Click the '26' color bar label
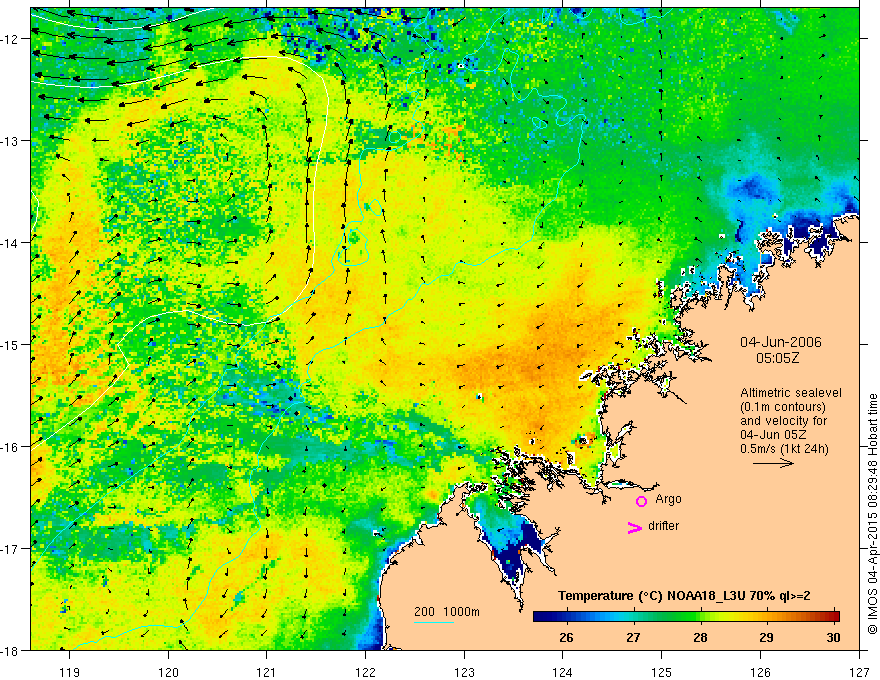 click(566, 637)
